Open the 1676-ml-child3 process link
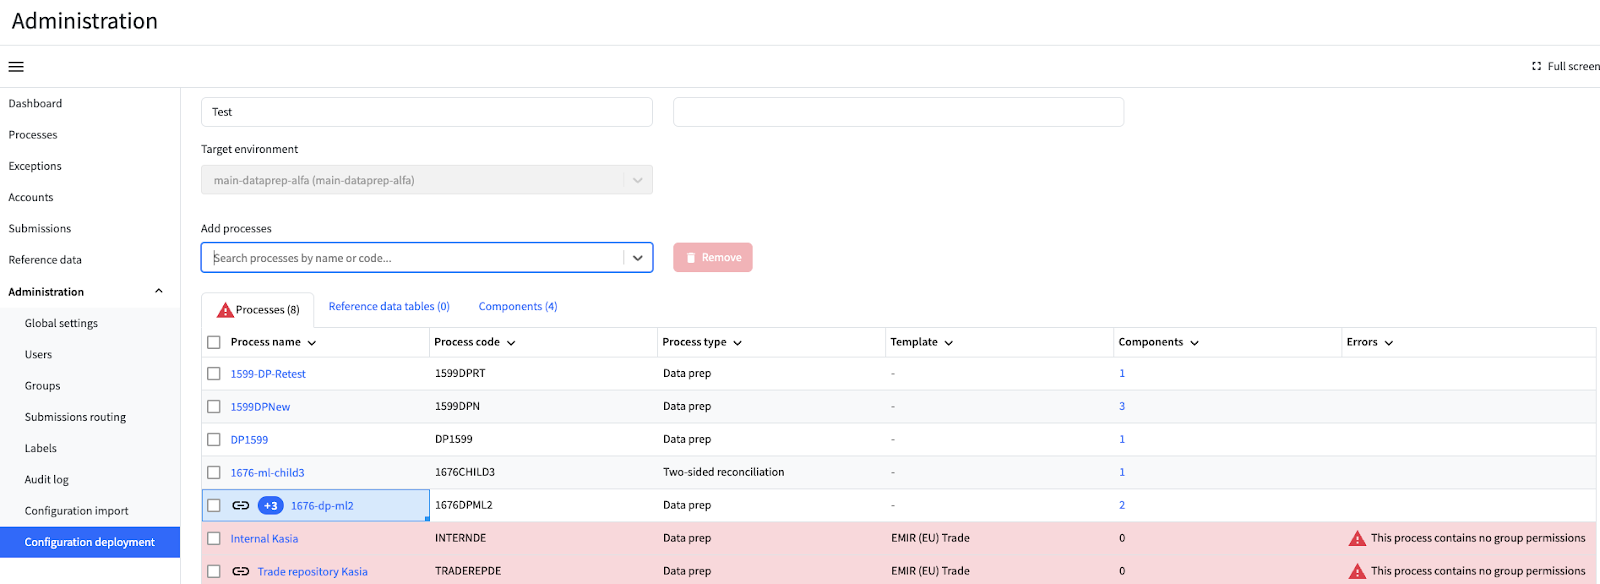The width and height of the screenshot is (1600, 584). (267, 473)
